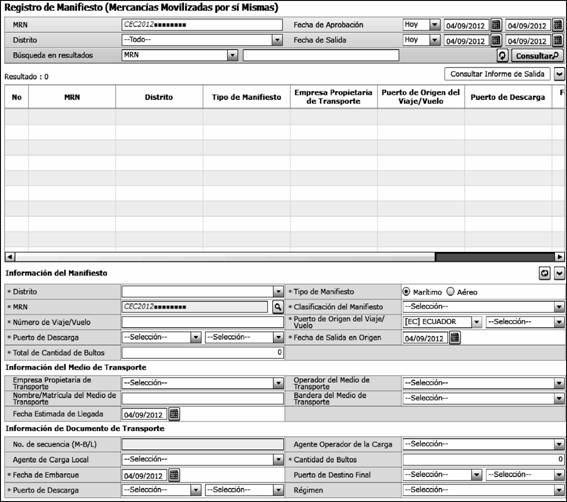This screenshot has width=567, height=502.
Task: Select the Aéreo radio button
Action: (x=450, y=292)
